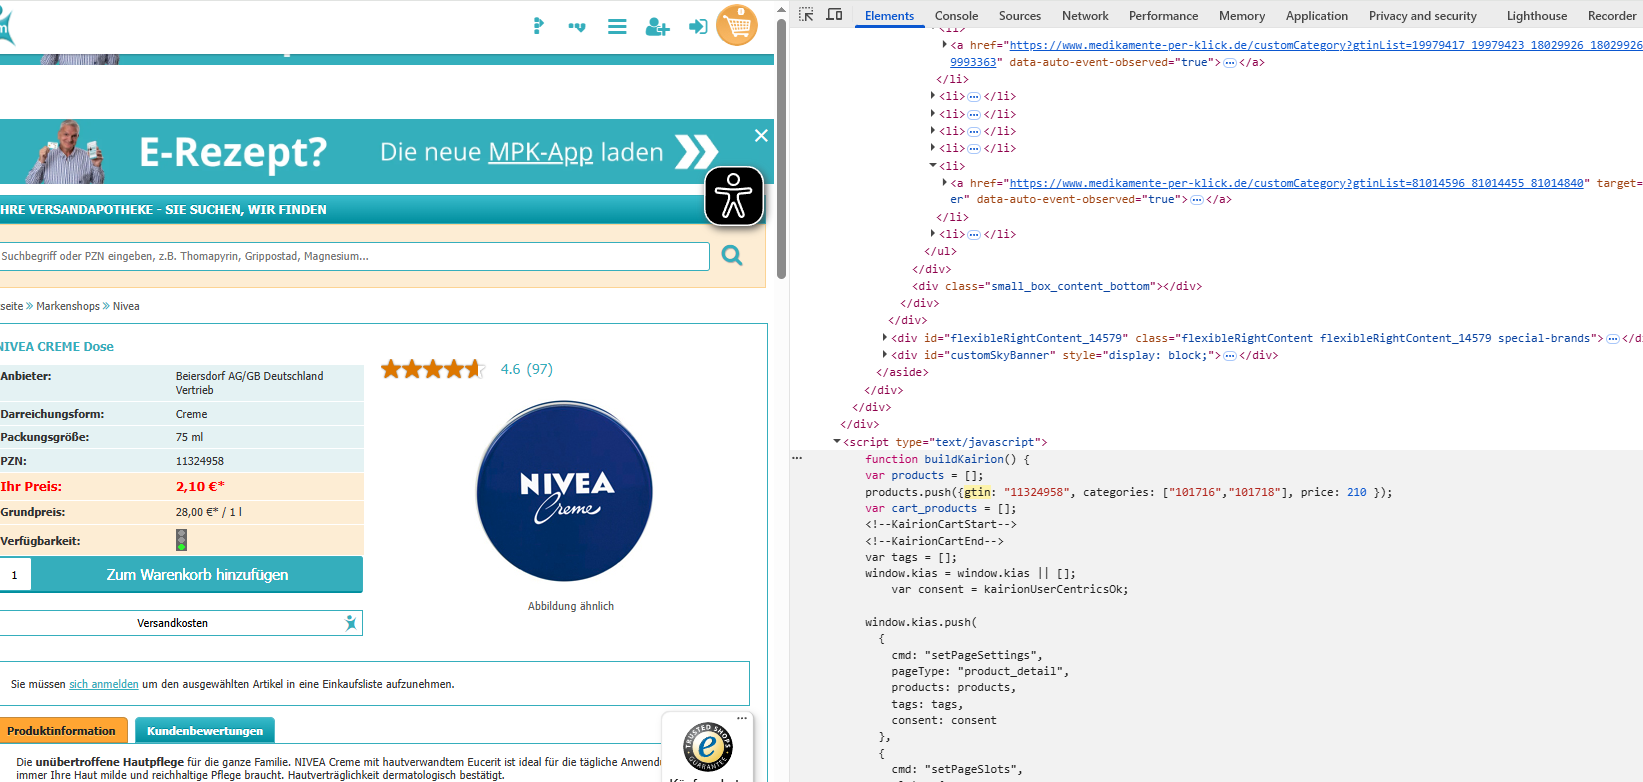The width and height of the screenshot is (1643, 782).
Task: Click the pageType "product_detail" code line
Action: 980,671
